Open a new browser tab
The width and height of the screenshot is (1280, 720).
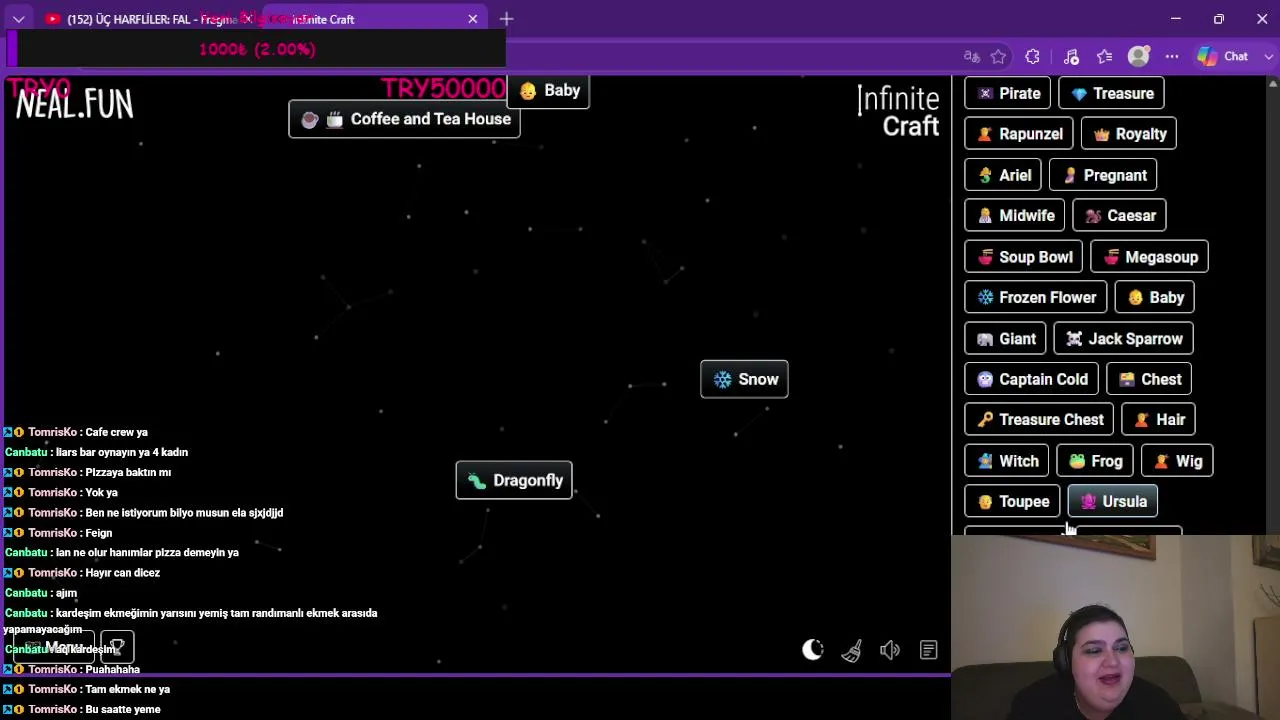tap(506, 19)
